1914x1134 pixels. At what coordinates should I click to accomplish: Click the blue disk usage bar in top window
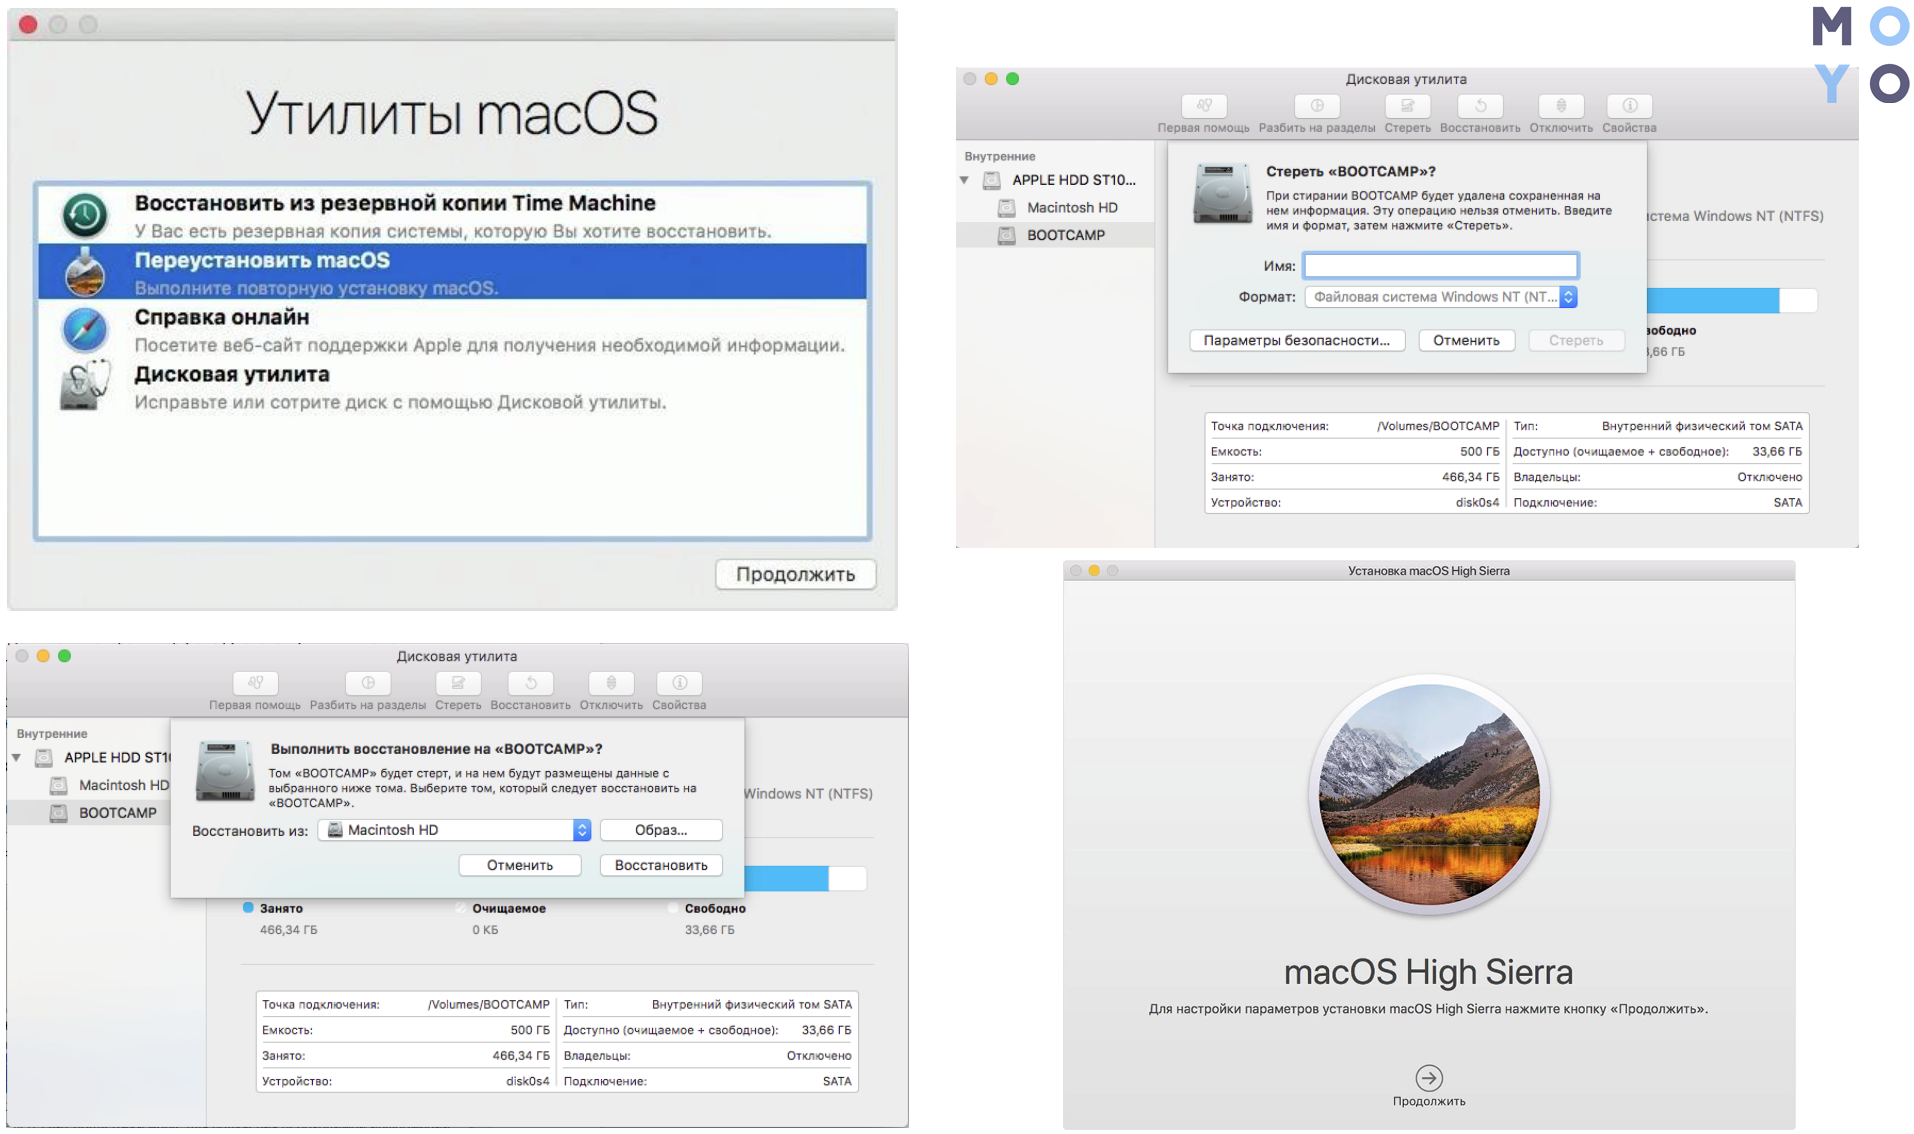coord(1712,300)
